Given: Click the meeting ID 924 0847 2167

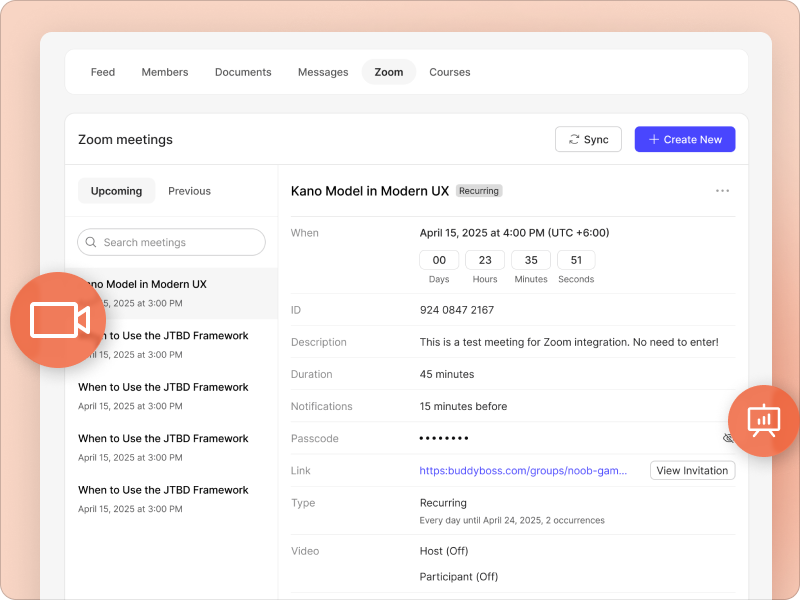Looking at the screenshot, I should 457,310.
